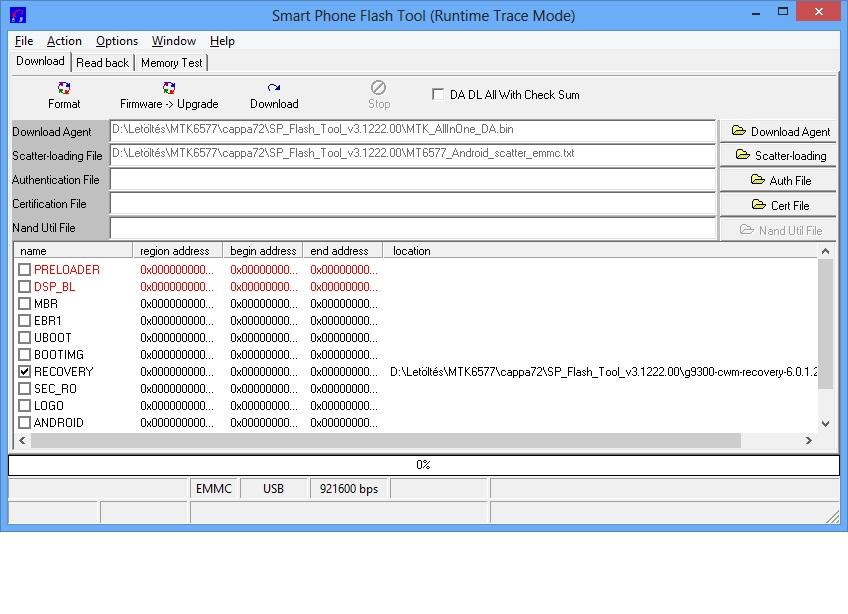Image resolution: width=848 pixels, height=614 pixels.
Task: Click the region address column header
Action: coord(177,251)
